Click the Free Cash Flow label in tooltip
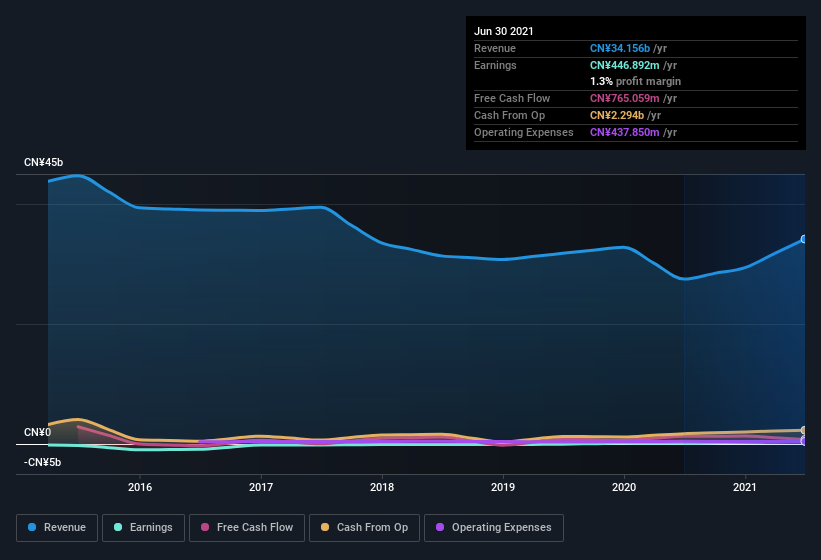Screen dimensions: 821x560 pyautogui.click(x=512, y=98)
